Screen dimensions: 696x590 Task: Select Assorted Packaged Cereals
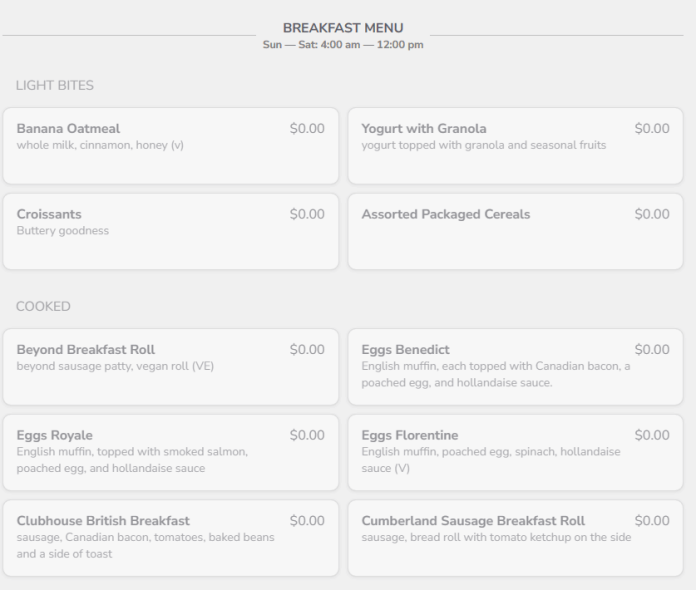515,231
